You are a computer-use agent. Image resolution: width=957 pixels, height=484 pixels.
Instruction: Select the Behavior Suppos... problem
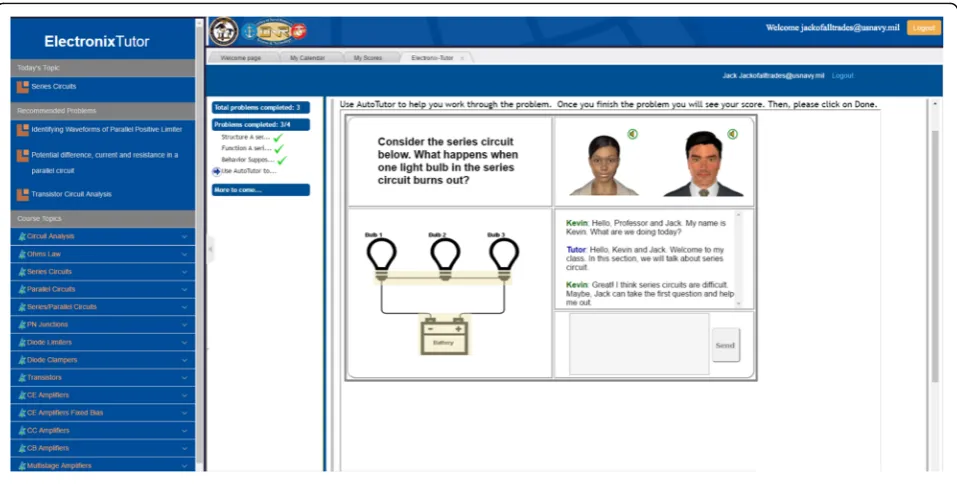pos(248,160)
